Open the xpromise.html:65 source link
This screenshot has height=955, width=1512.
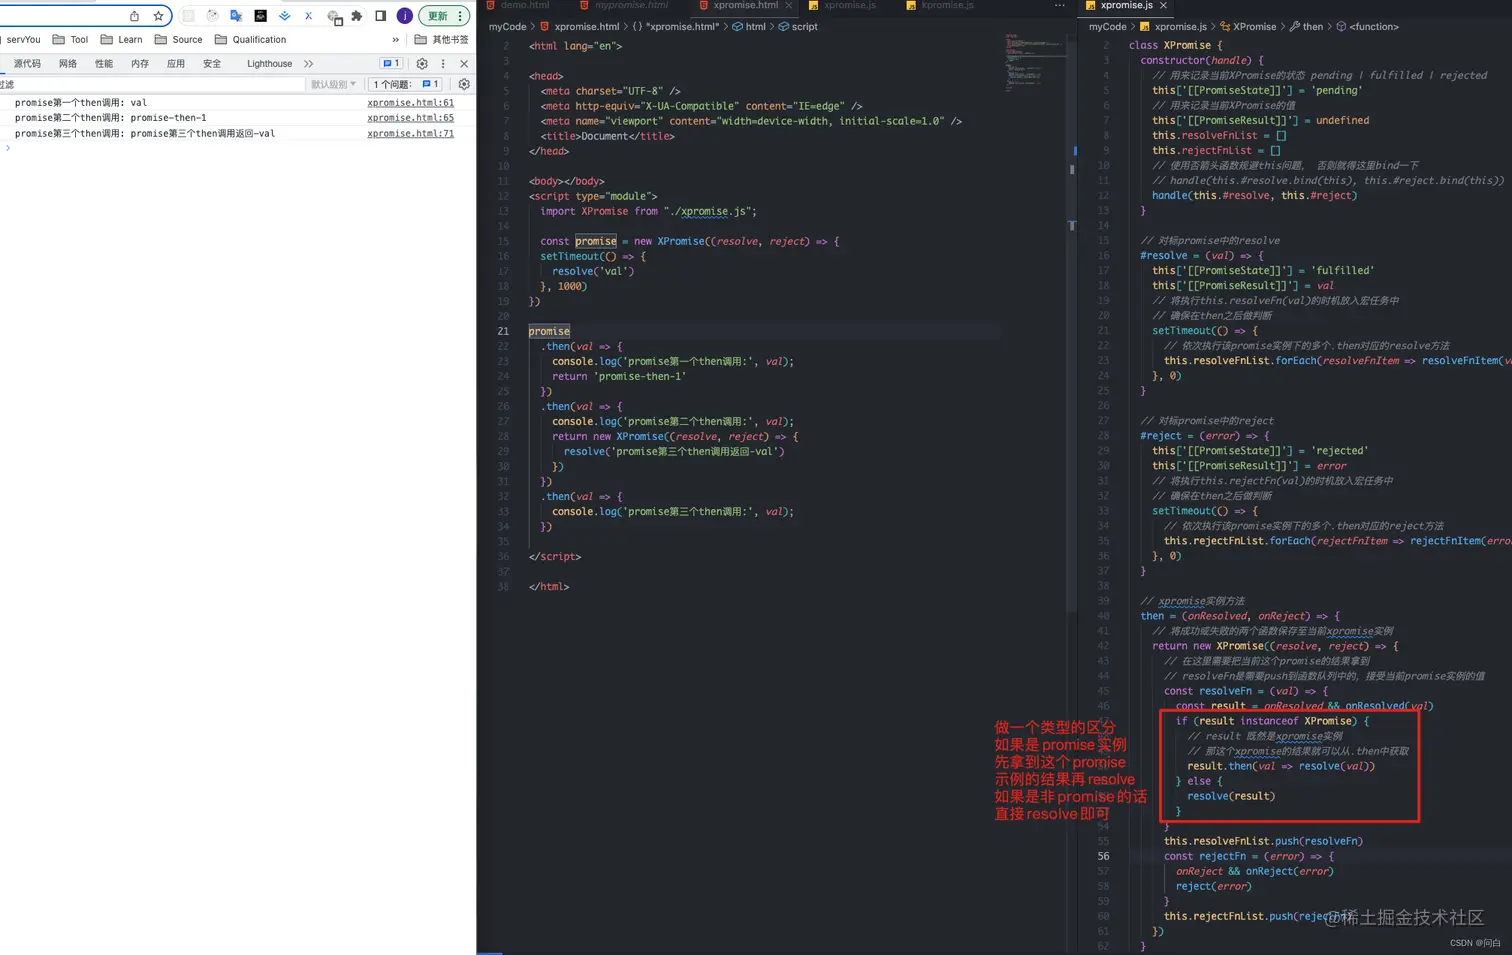[x=410, y=117]
